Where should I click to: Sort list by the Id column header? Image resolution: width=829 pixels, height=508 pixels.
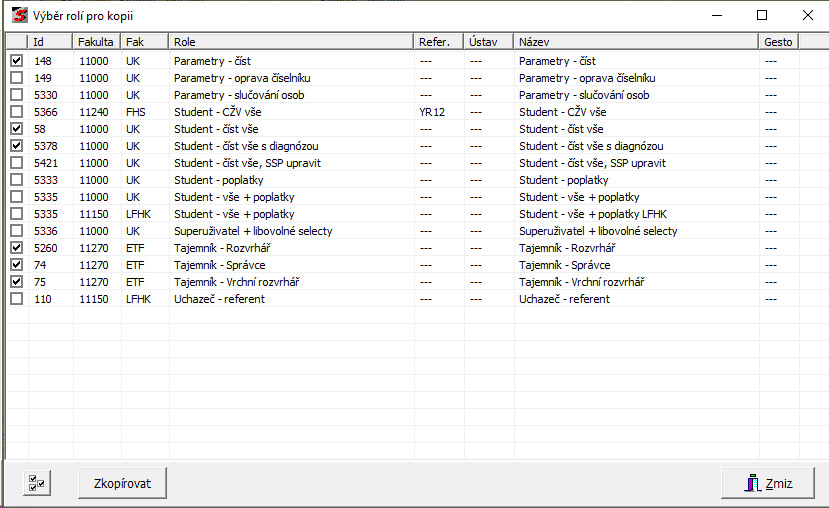pos(50,42)
